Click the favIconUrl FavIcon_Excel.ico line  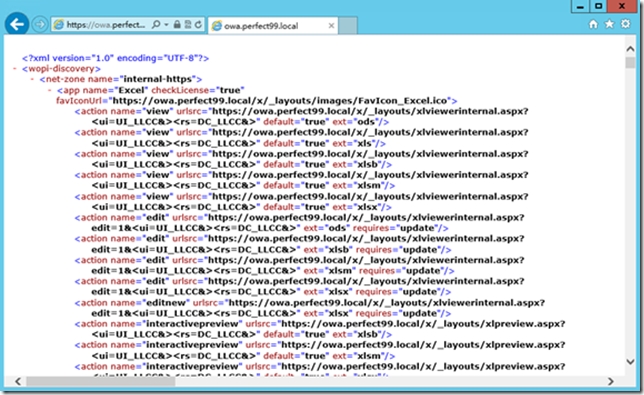[x=257, y=101]
